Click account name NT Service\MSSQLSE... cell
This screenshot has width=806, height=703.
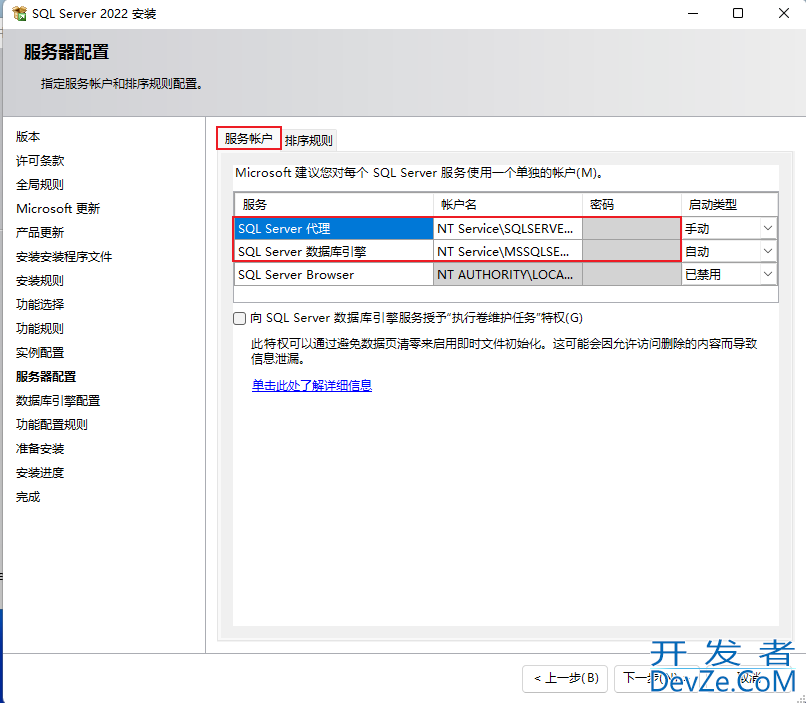[x=508, y=251]
